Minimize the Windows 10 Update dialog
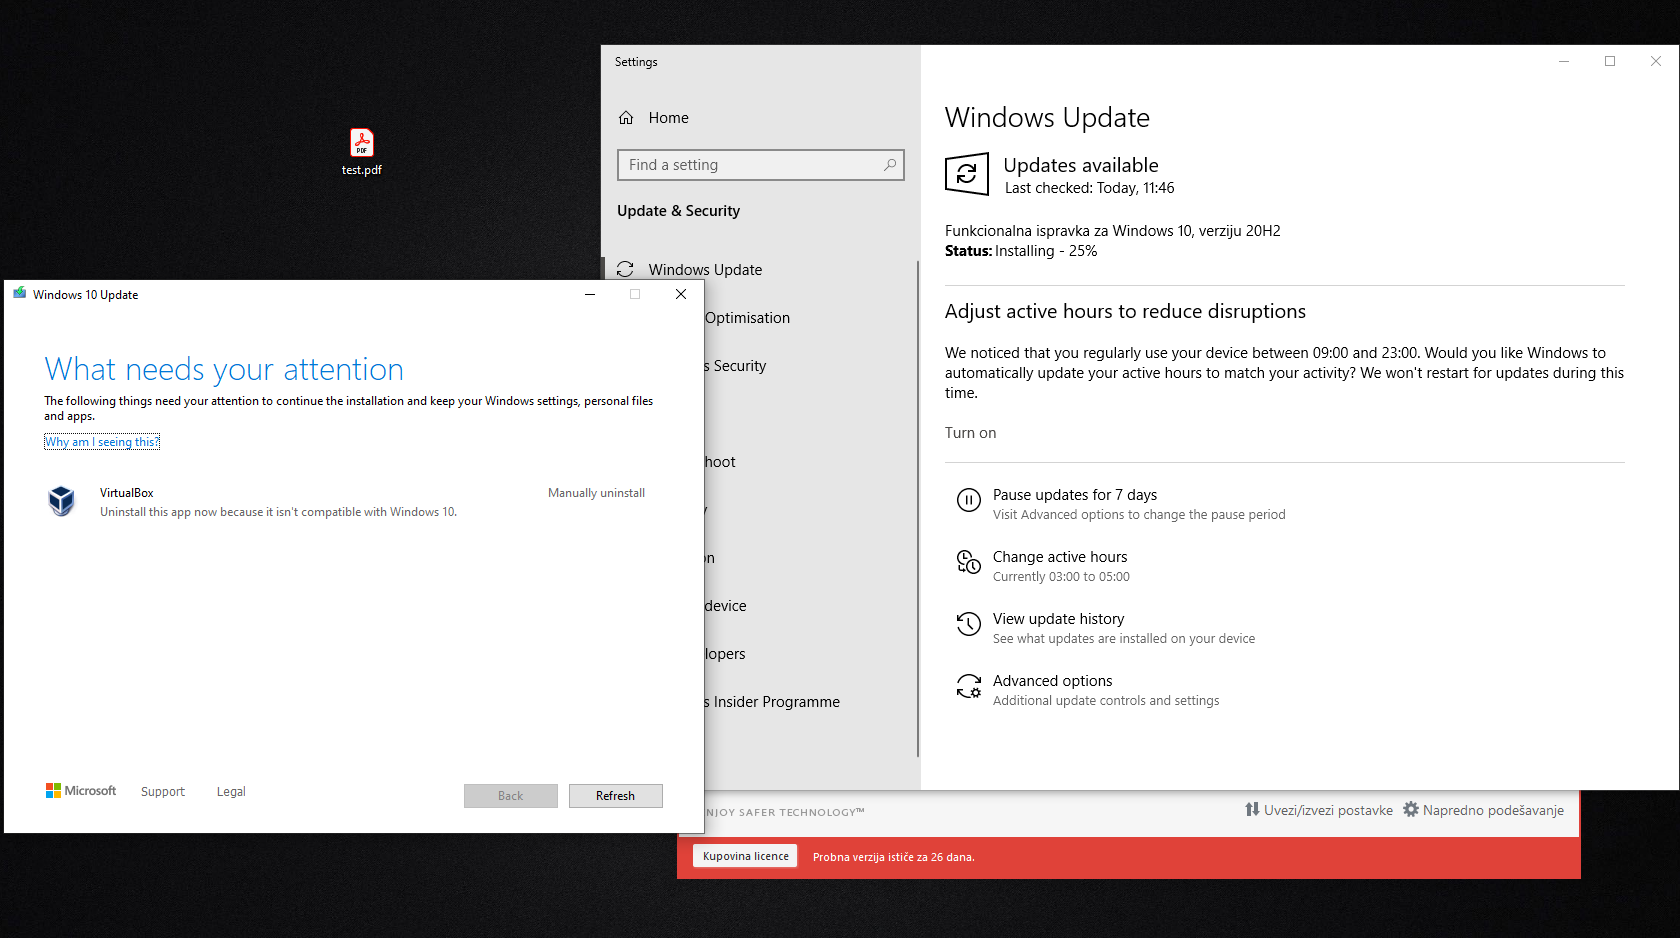The width and height of the screenshot is (1680, 938). tap(590, 294)
